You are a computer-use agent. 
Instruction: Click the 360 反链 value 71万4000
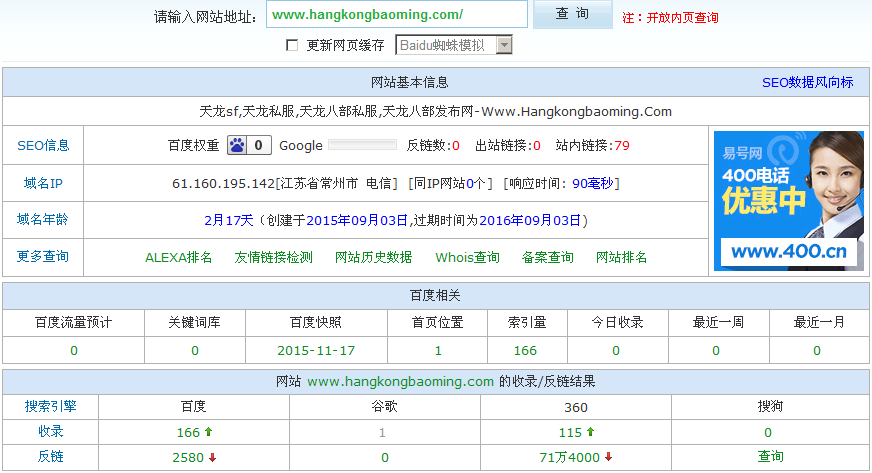(x=569, y=457)
